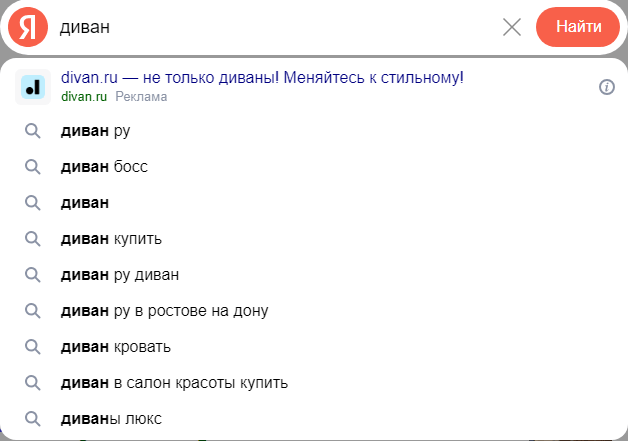628x441 pixels.
Task: Click the green divan.ru URL
Action: tap(83, 97)
